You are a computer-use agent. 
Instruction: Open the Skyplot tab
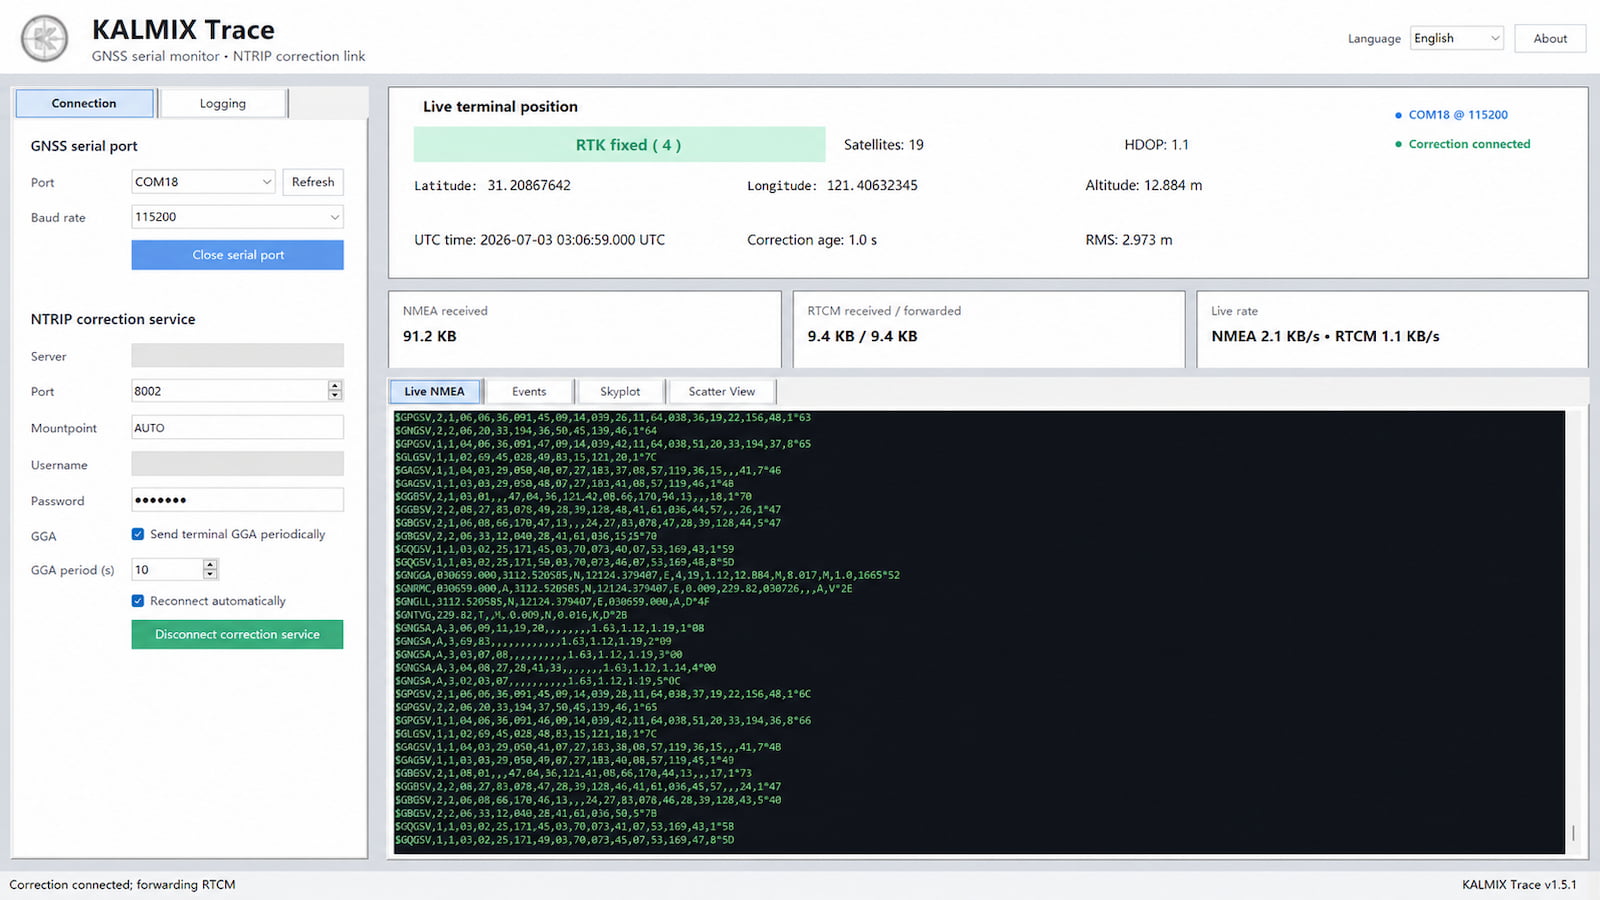point(620,391)
